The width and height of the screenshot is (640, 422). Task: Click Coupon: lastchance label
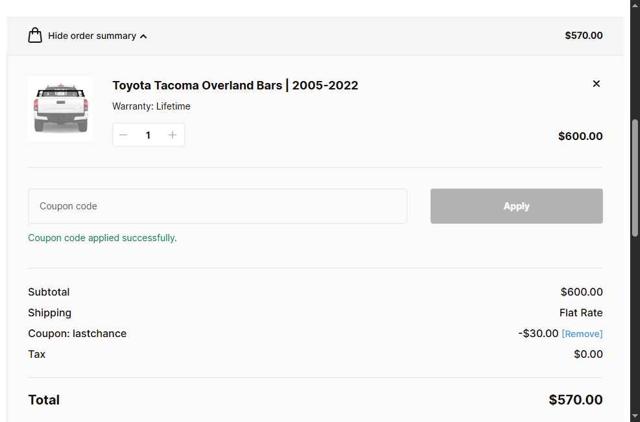tap(77, 333)
